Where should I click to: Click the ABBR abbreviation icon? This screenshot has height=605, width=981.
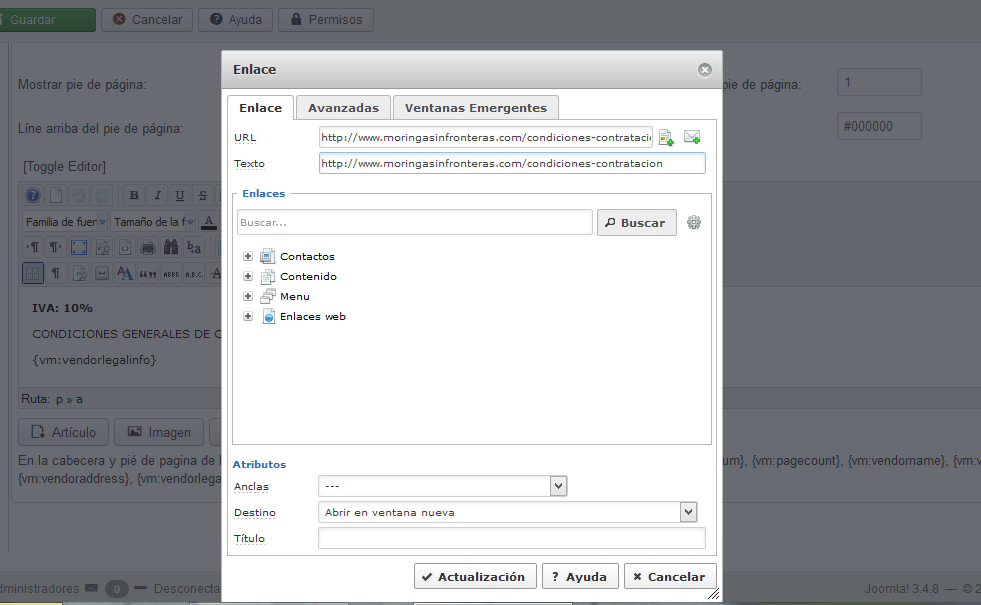pos(171,273)
